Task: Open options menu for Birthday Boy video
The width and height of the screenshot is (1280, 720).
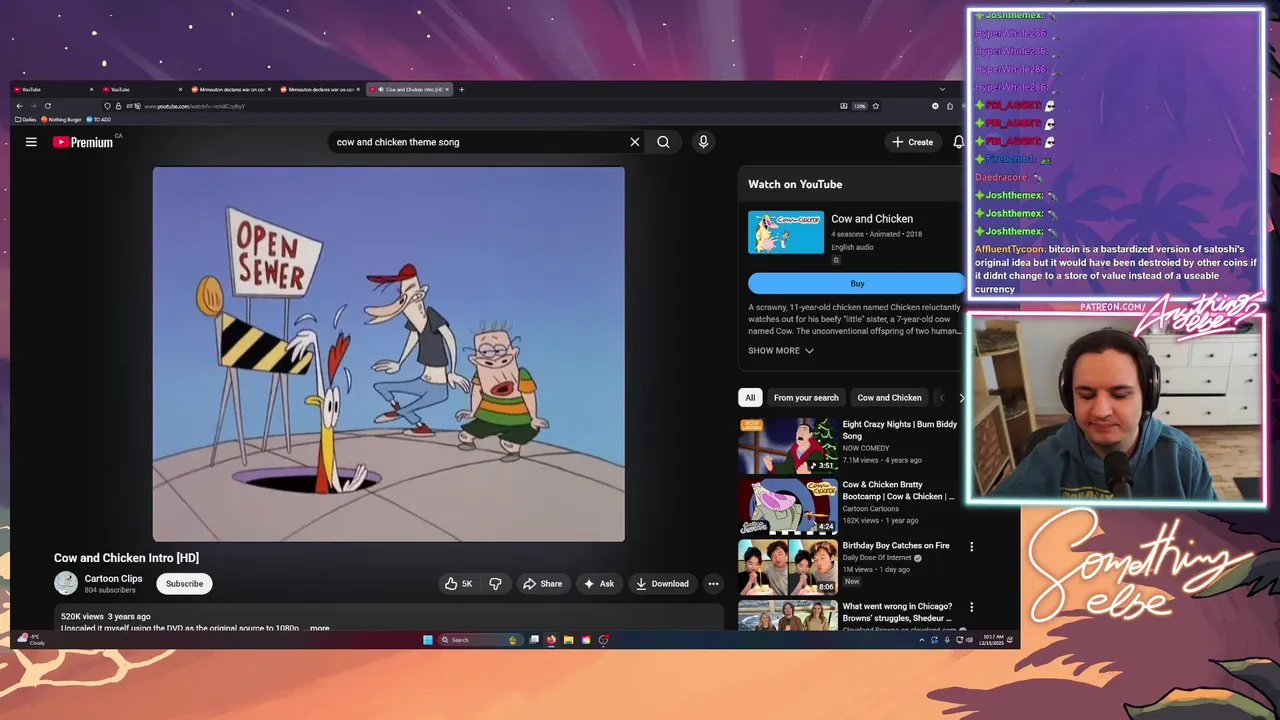Action: [971, 547]
